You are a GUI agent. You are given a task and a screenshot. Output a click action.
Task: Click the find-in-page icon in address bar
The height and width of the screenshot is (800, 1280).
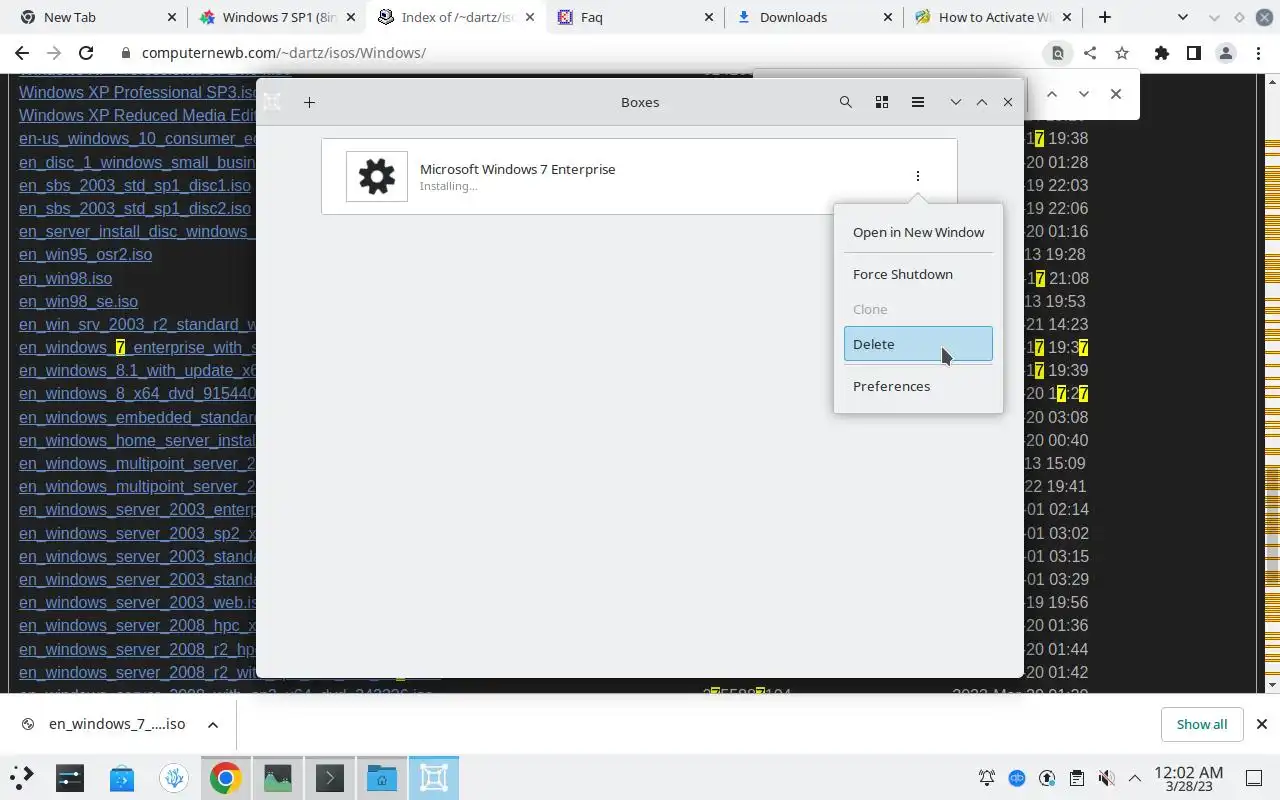click(1057, 53)
